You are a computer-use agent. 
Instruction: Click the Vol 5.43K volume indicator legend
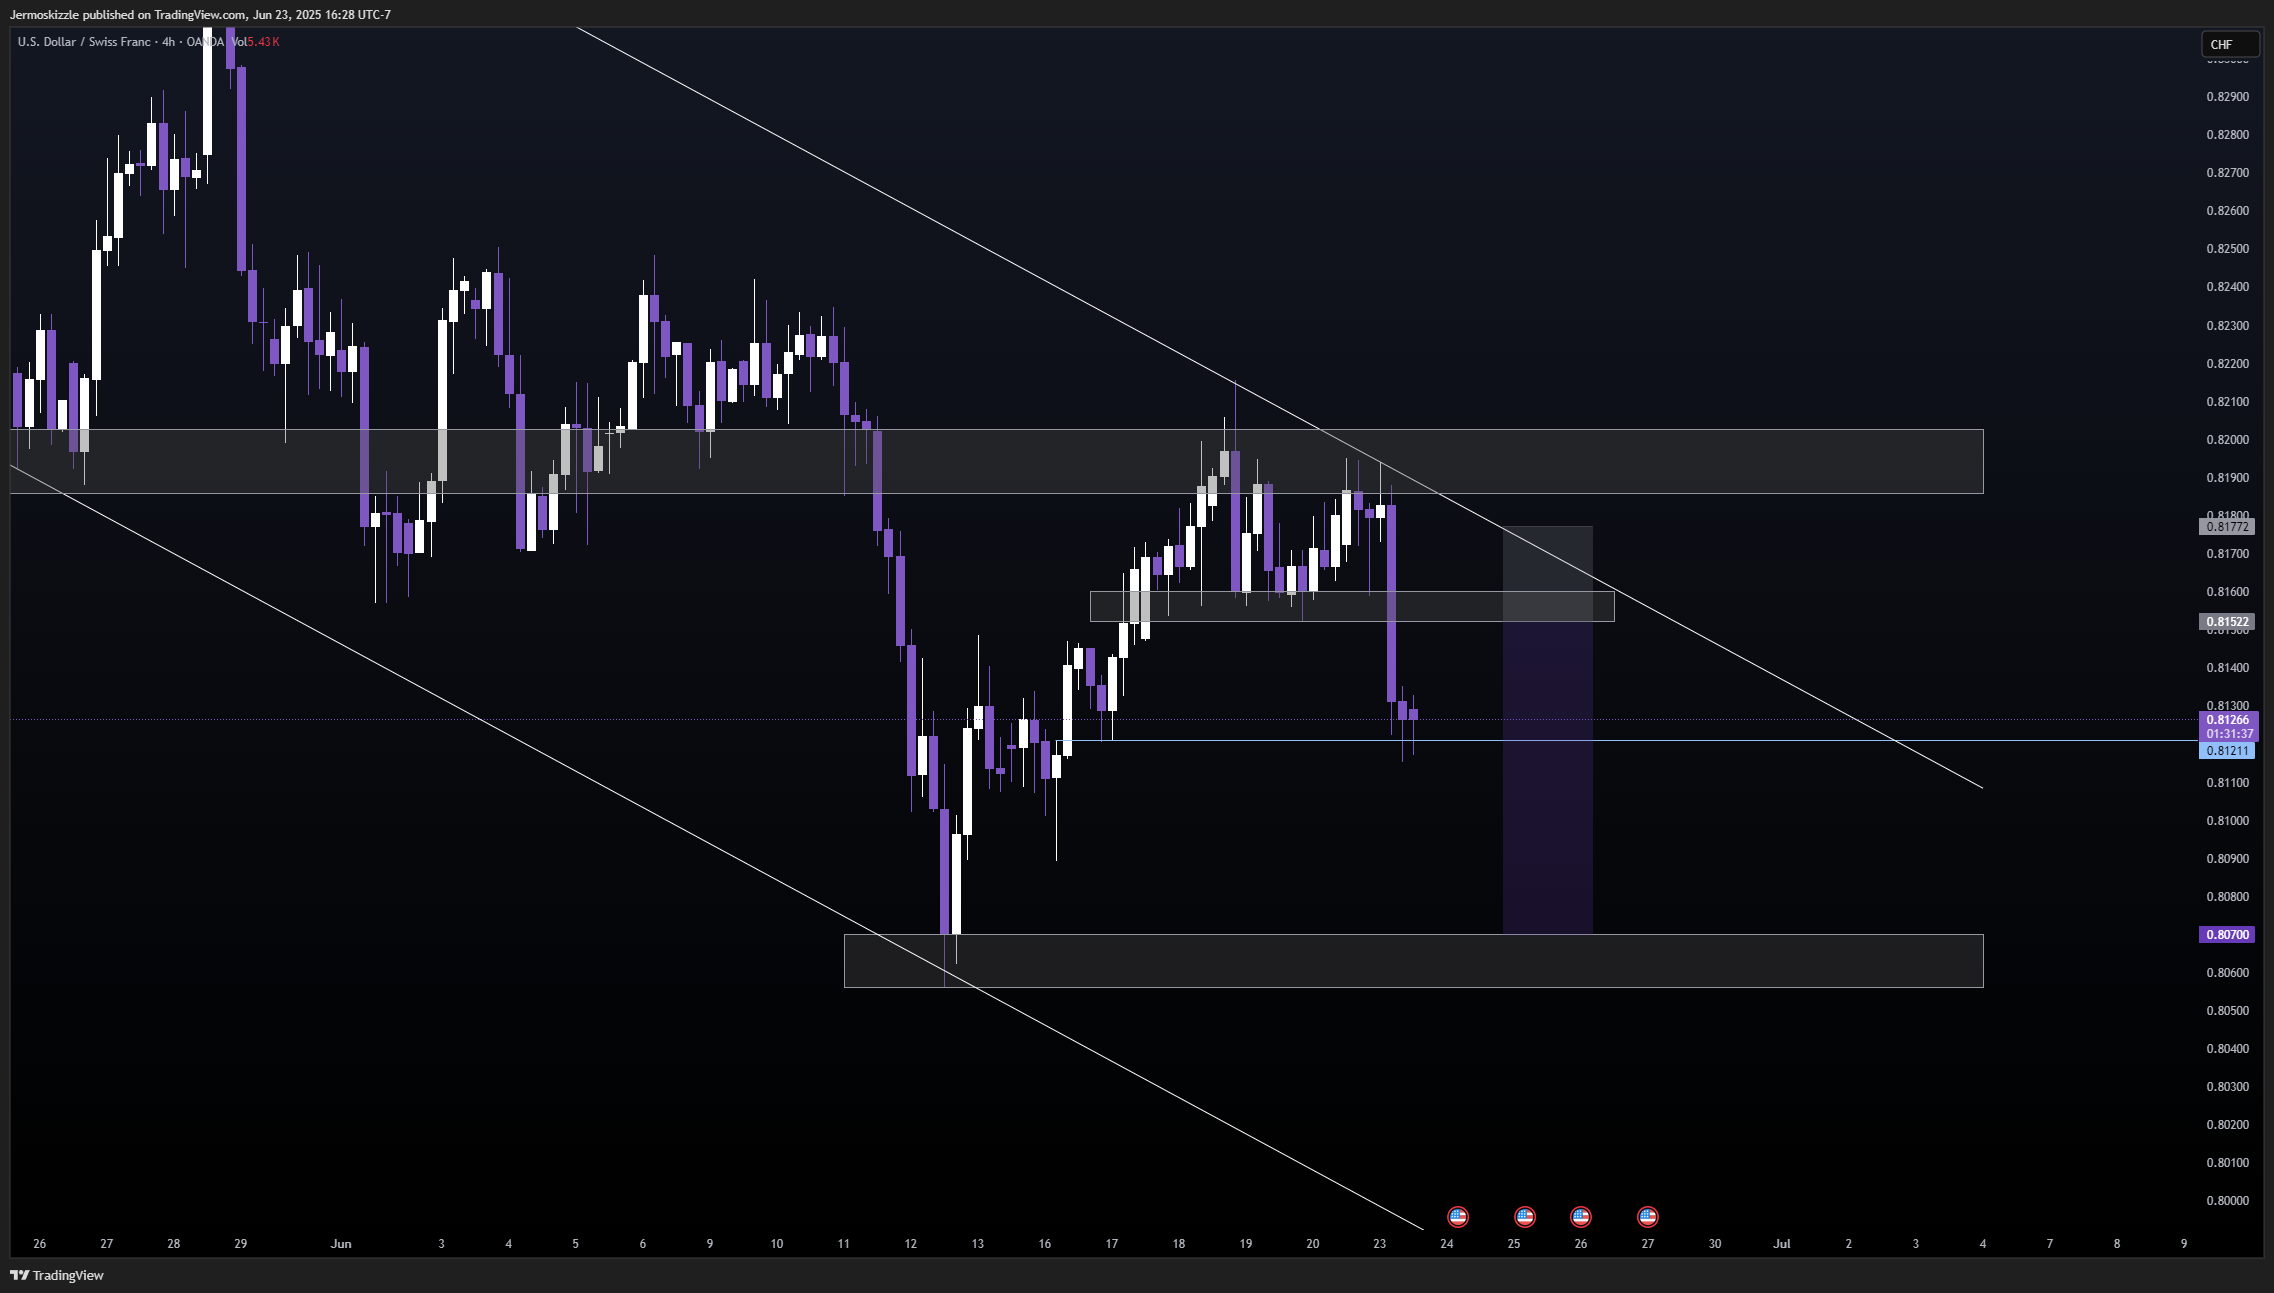[256, 42]
